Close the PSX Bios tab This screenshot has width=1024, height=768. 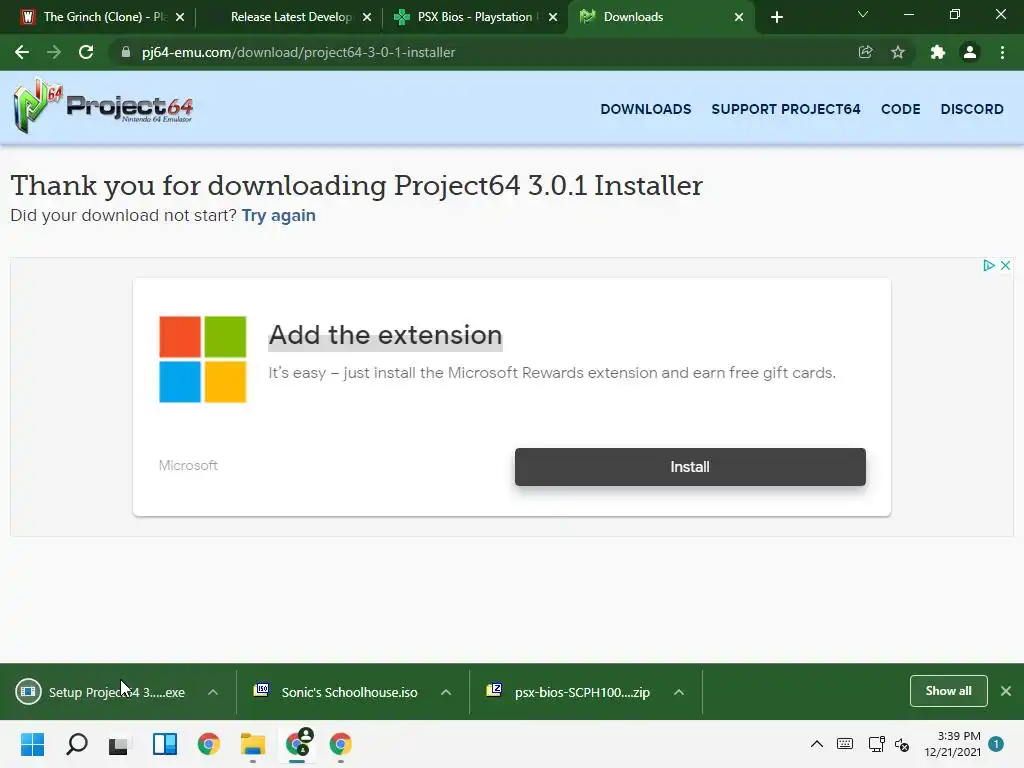click(553, 17)
